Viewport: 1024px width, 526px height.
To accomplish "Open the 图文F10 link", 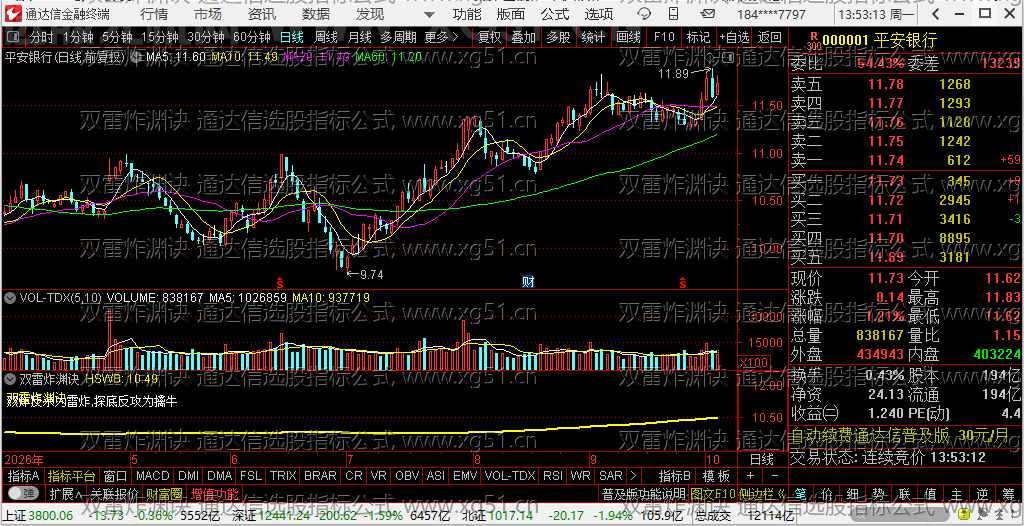I will [712, 493].
